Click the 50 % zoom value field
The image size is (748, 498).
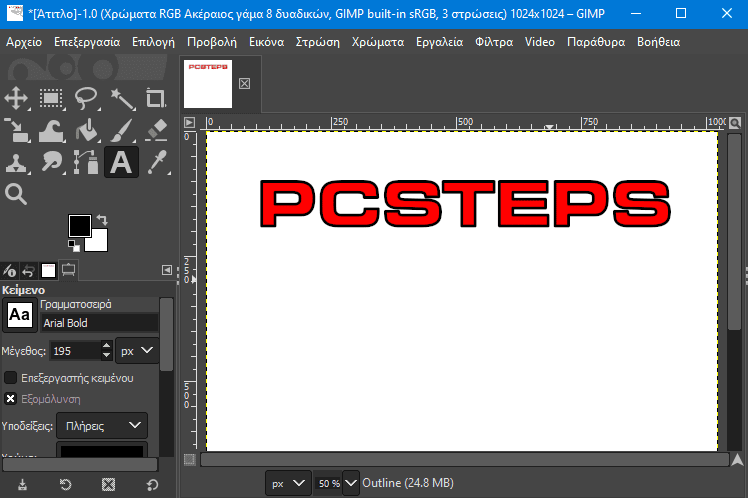coord(328,483)
